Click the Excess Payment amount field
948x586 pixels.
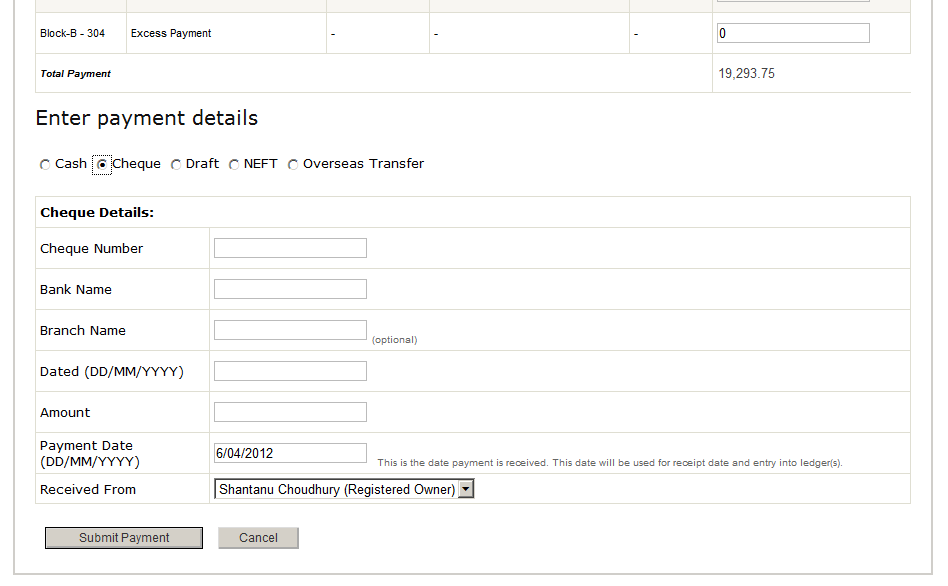coord(793,33)
